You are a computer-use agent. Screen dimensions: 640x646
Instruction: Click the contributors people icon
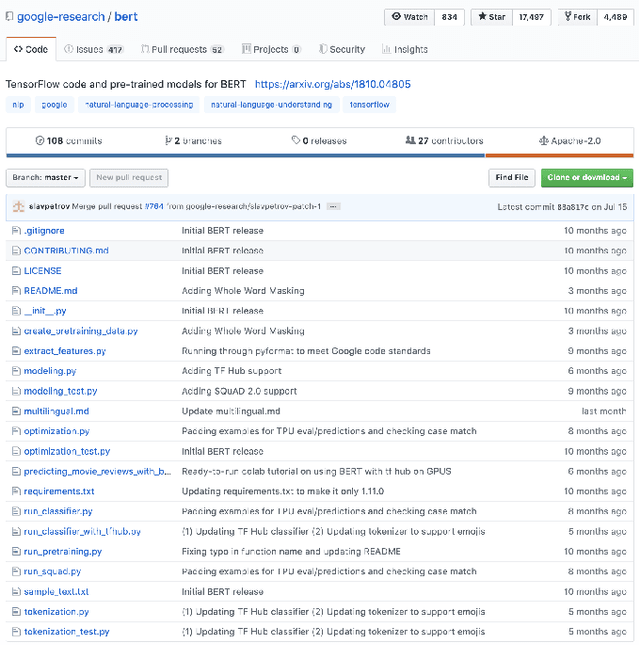pyautogui.click(x=410, y=141)
